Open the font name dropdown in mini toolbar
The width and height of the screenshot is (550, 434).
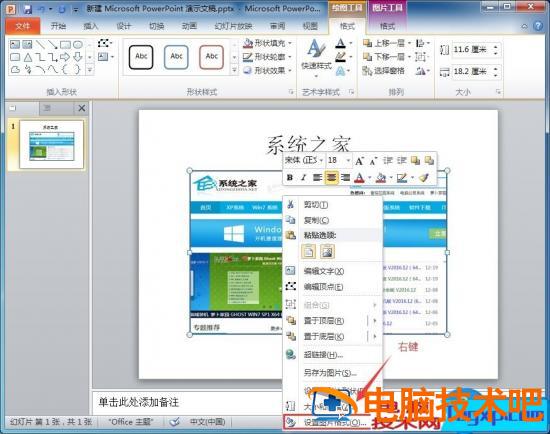tap(321, 161)
